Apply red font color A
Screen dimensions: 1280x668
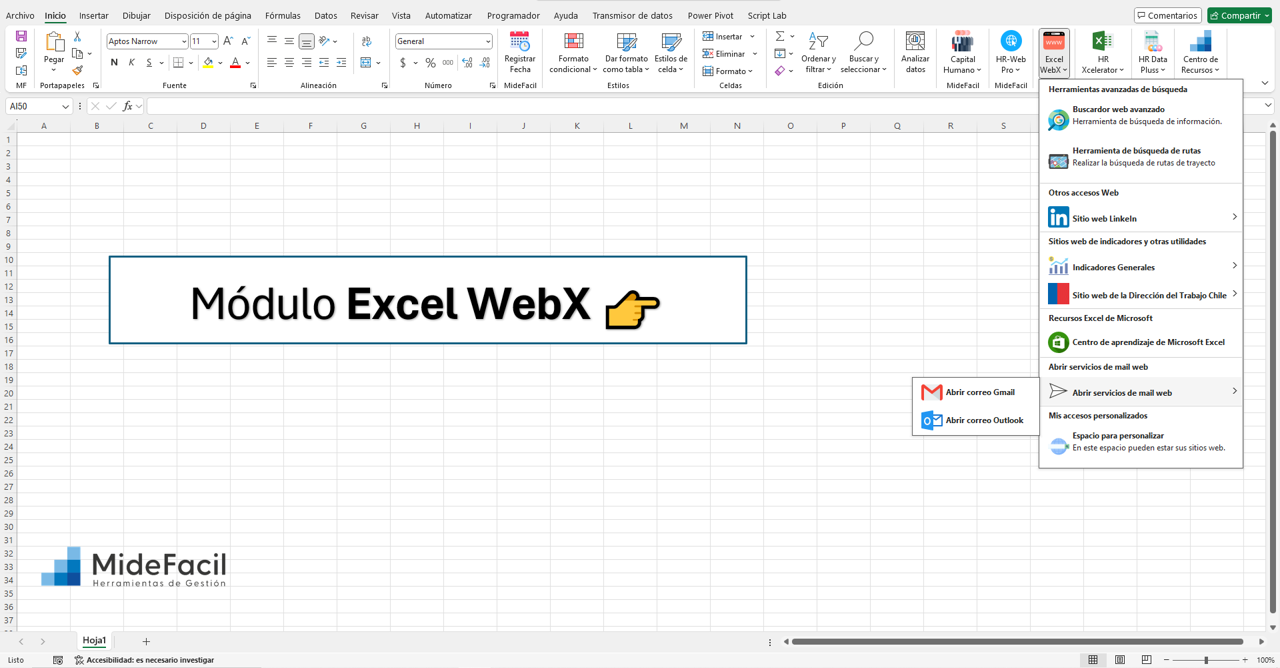[x=235, y=62]
